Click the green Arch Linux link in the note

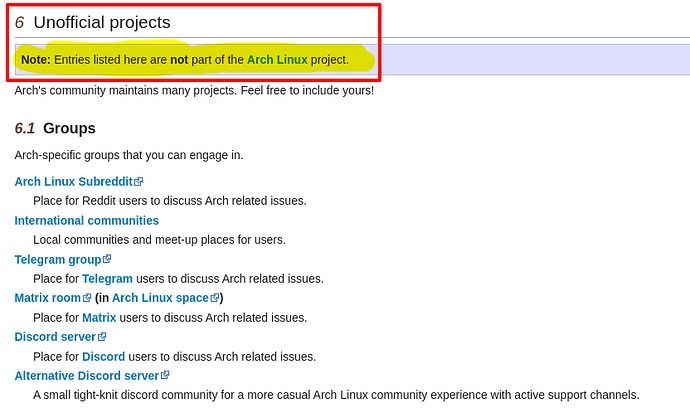point(277,59)
